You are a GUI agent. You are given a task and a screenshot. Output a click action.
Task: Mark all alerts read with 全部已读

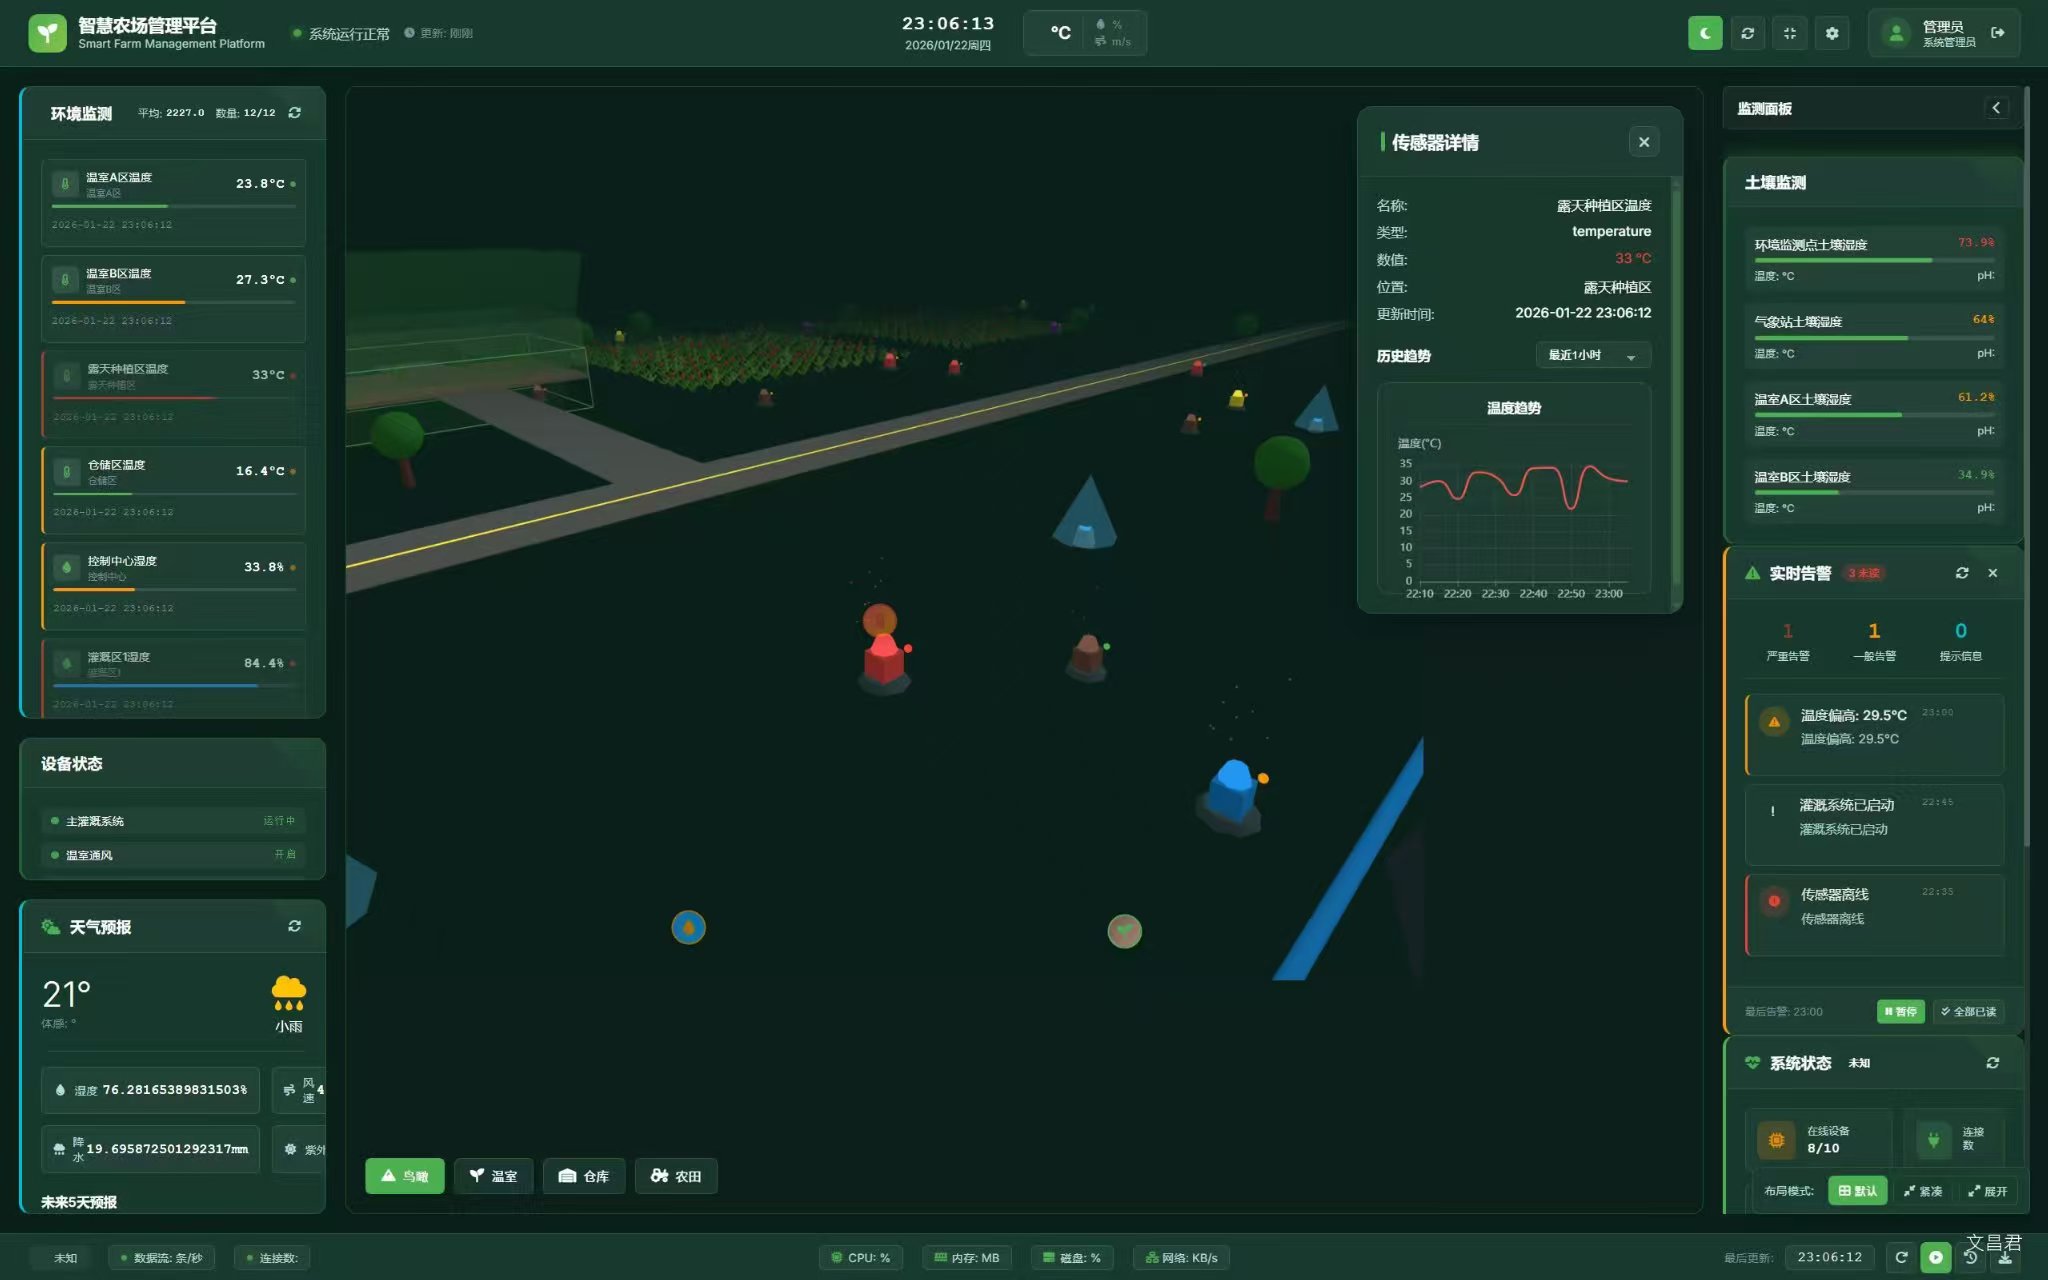[1968, 1011]
